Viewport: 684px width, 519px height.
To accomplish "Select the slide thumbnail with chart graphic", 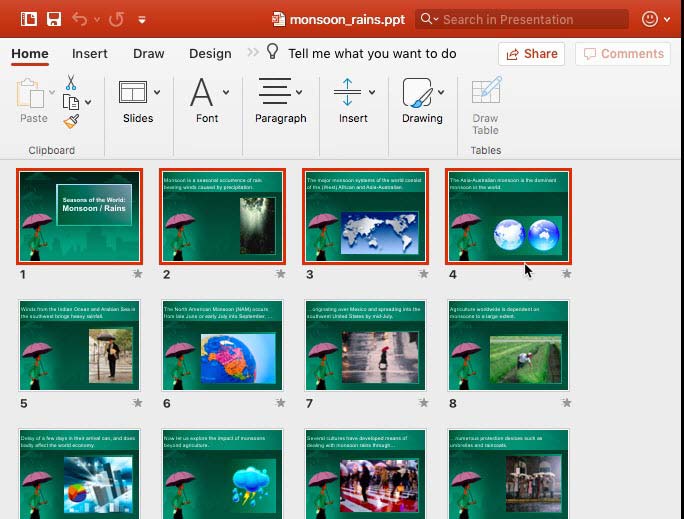I will [x=79, y=474].
